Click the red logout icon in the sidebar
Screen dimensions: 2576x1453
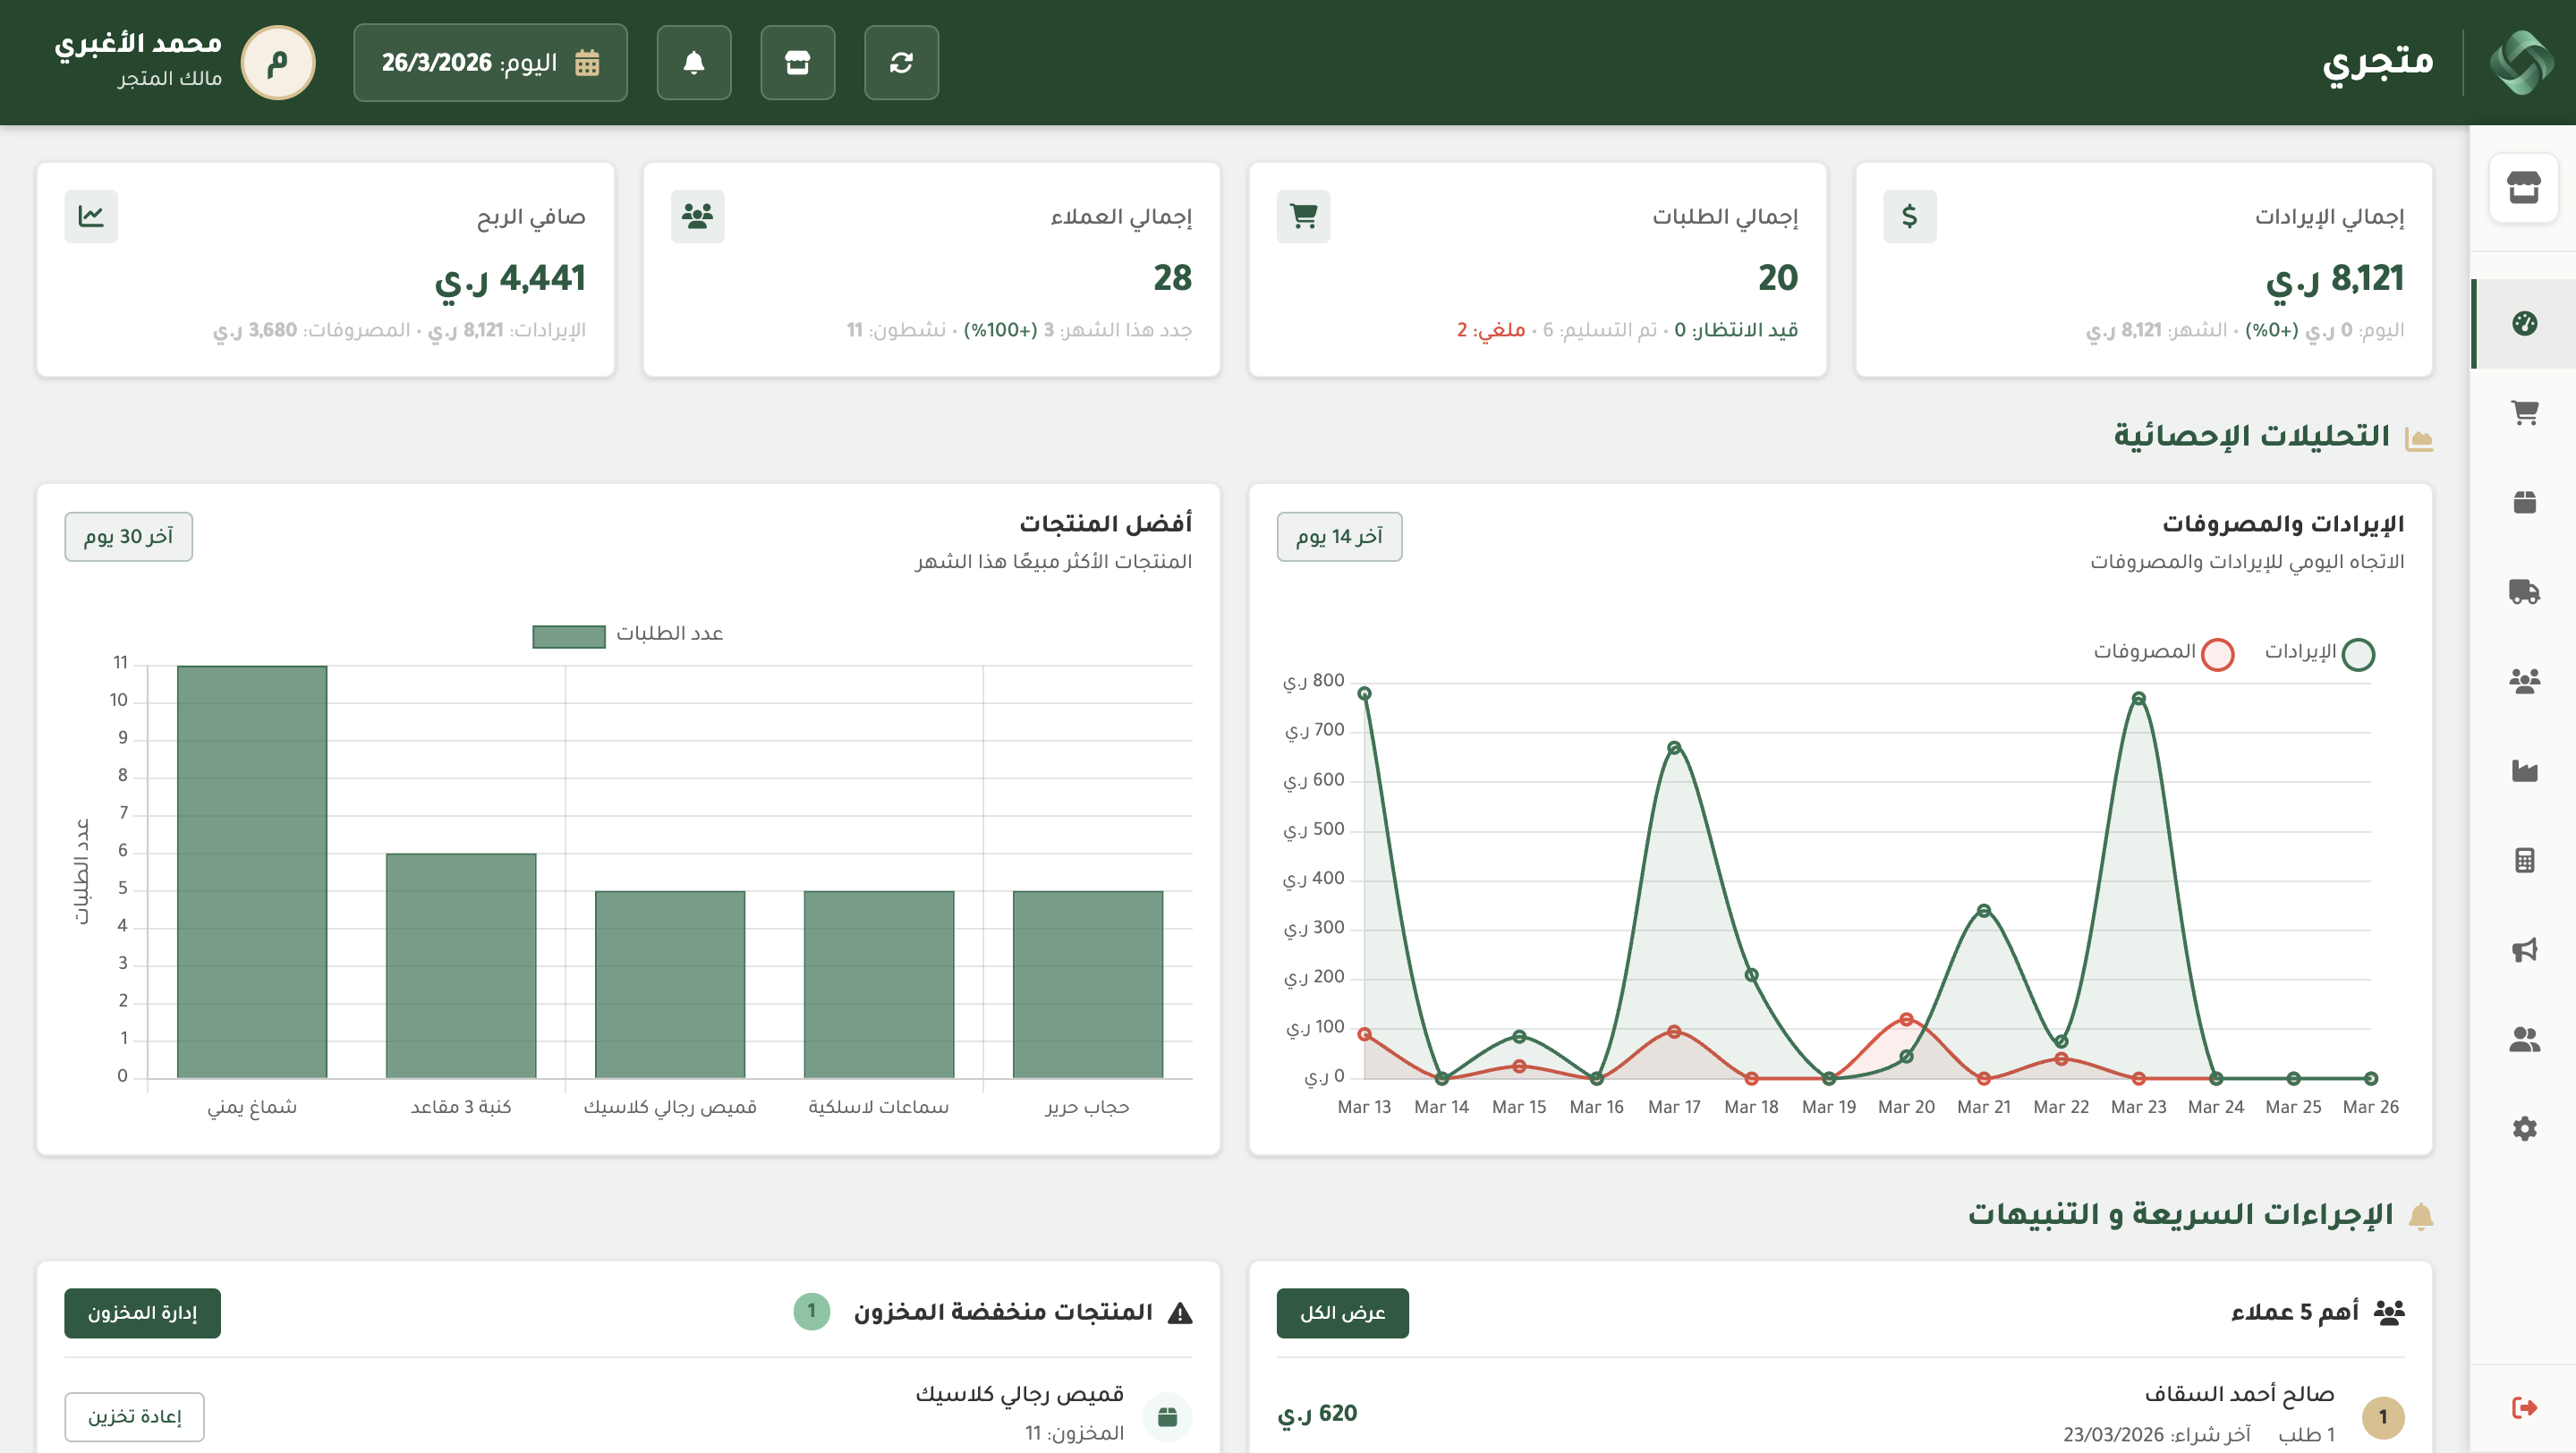[2524, 1407]
